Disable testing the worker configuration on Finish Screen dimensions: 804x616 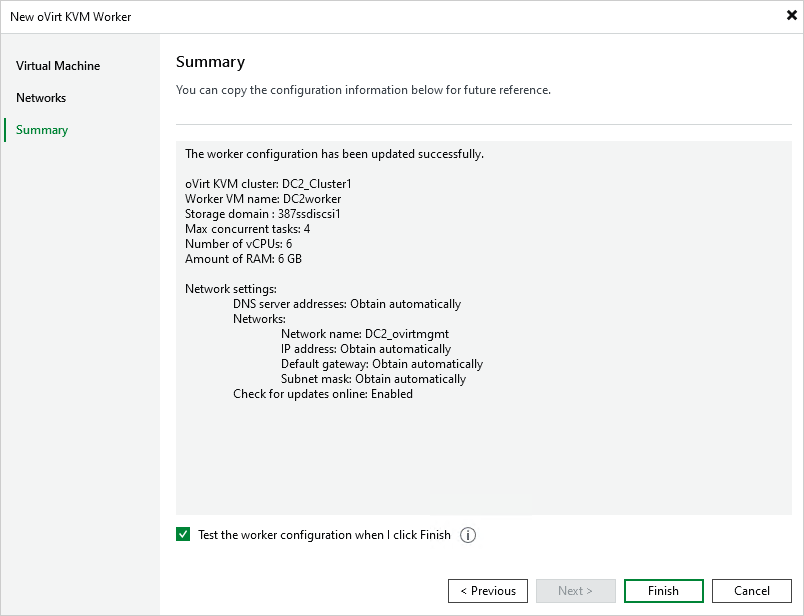tap(183, 534)
